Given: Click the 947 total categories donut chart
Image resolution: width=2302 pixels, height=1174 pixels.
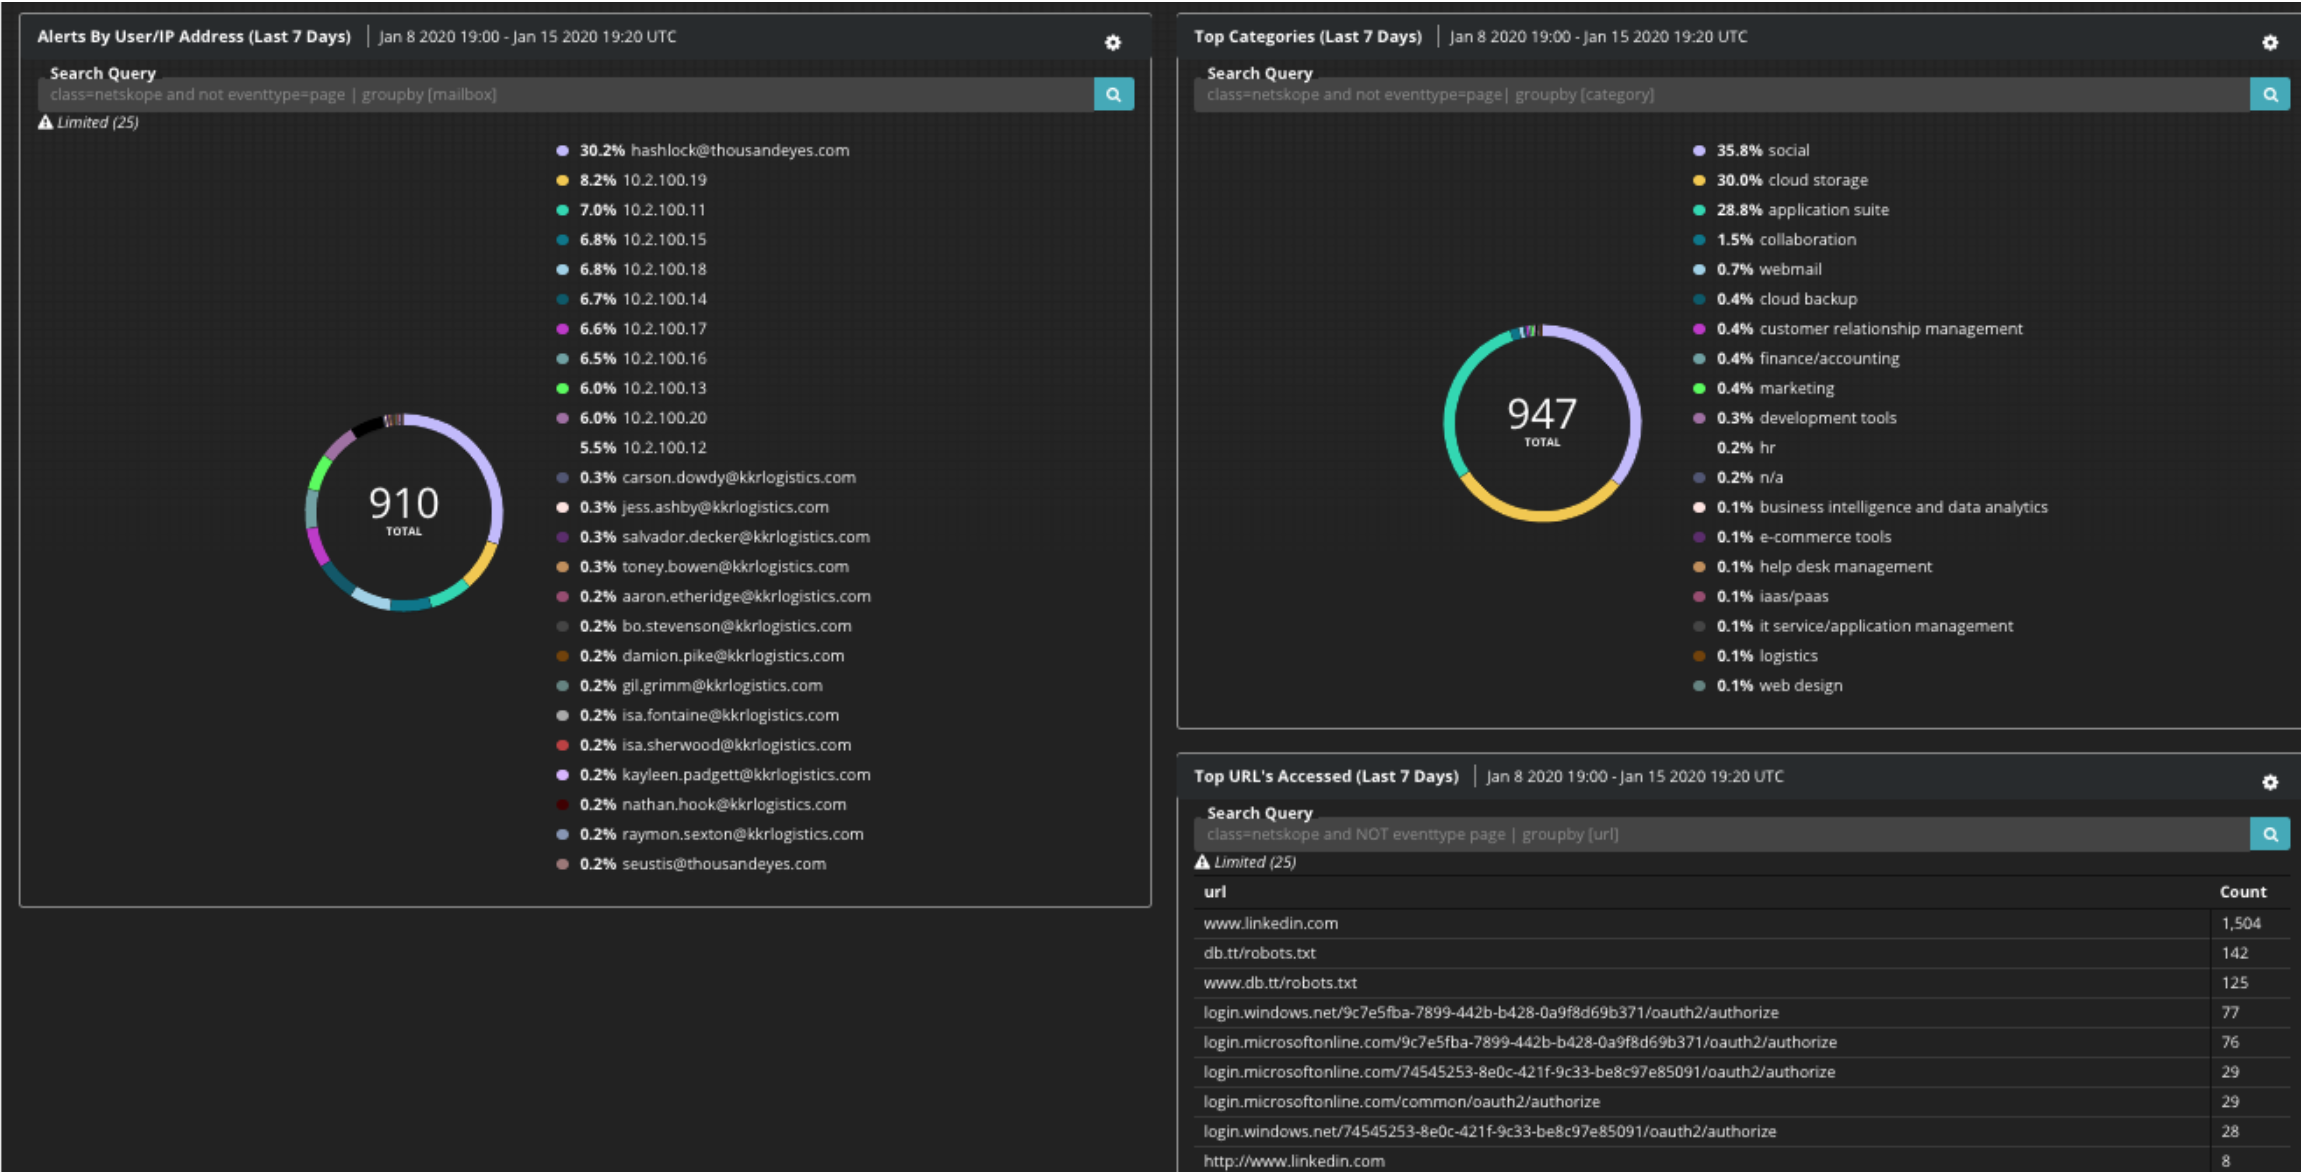Looking at the screenshot, I should 1542,422.
